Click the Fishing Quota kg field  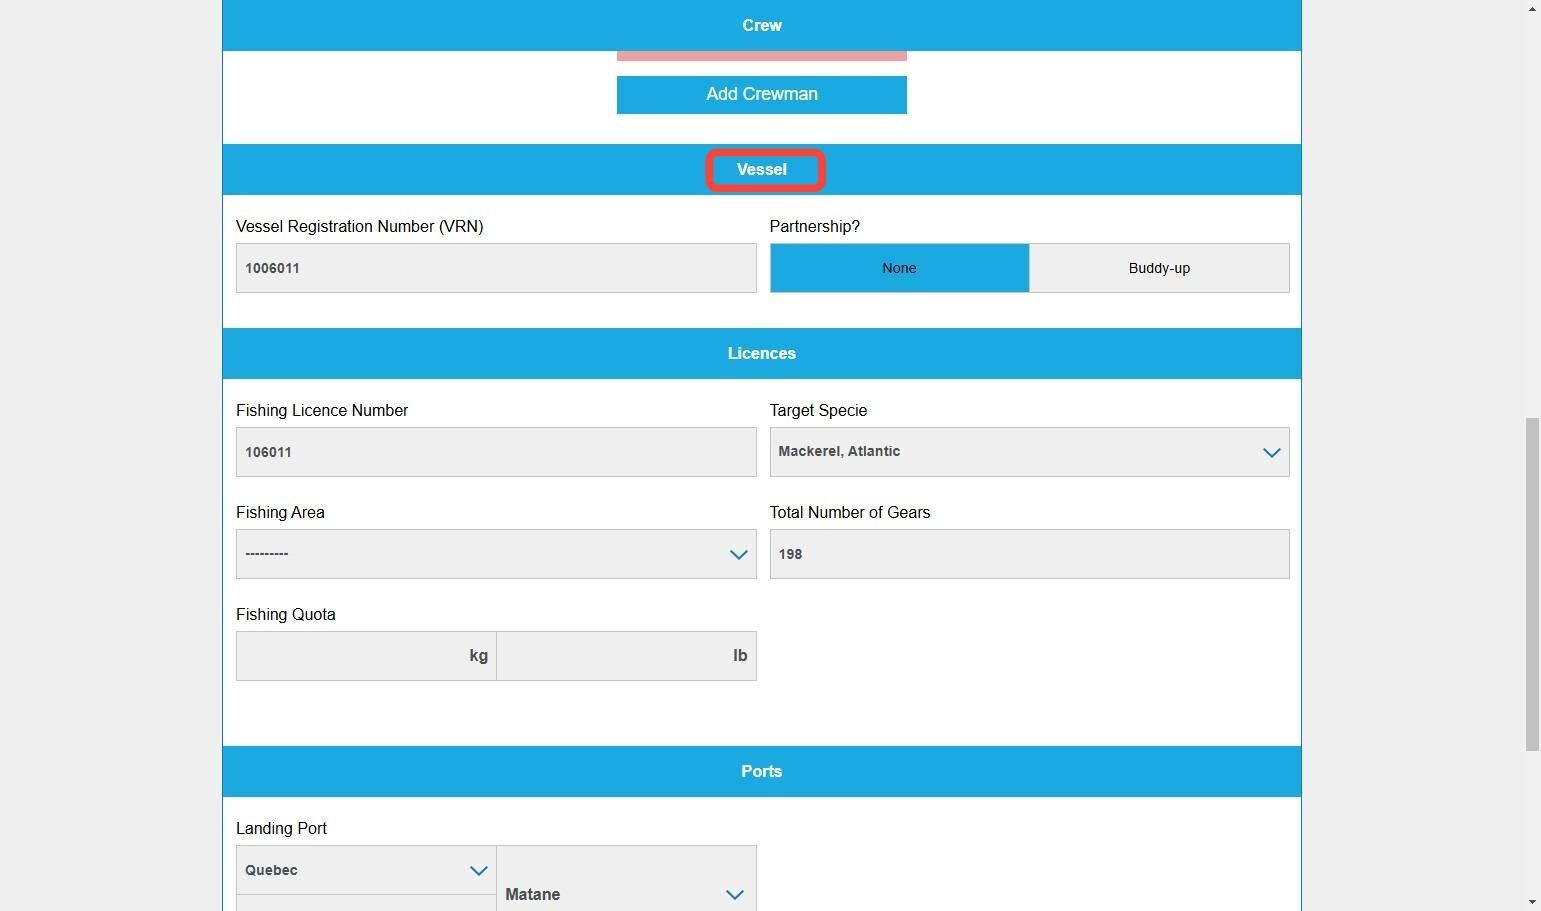pyautogui.click(x=366, y=656)
